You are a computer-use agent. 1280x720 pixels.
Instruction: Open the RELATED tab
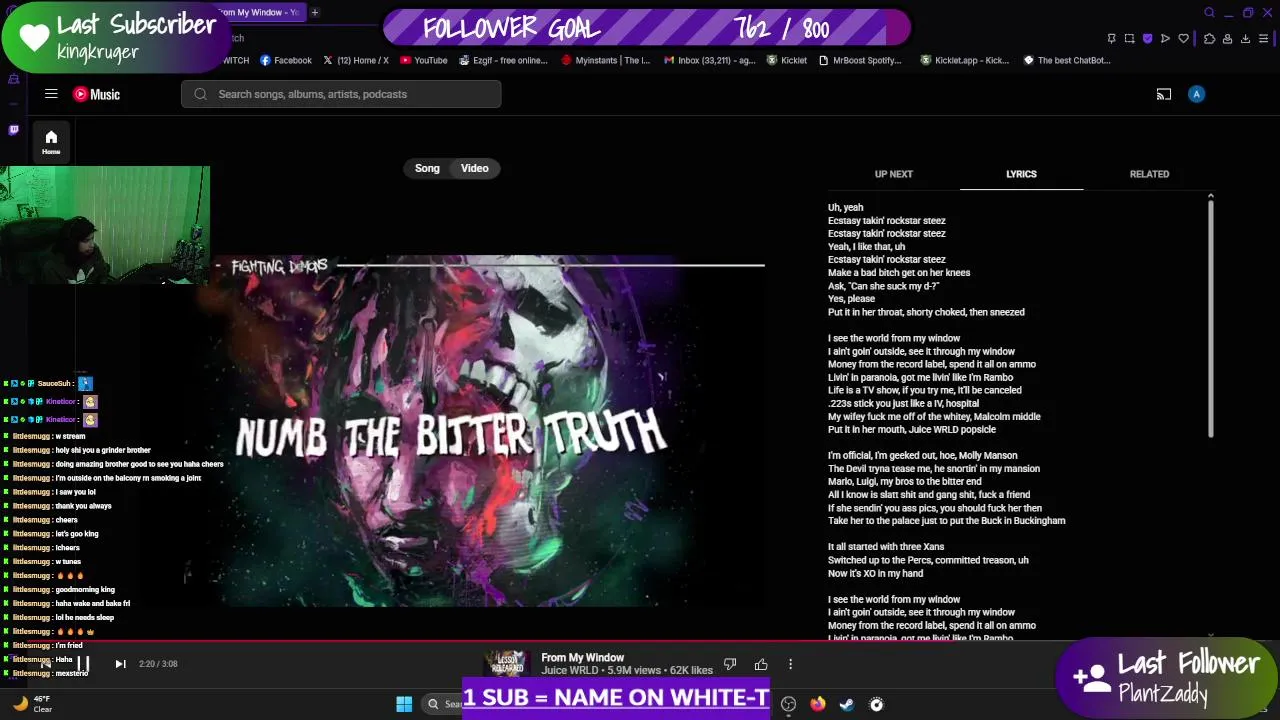point(1149,174)
